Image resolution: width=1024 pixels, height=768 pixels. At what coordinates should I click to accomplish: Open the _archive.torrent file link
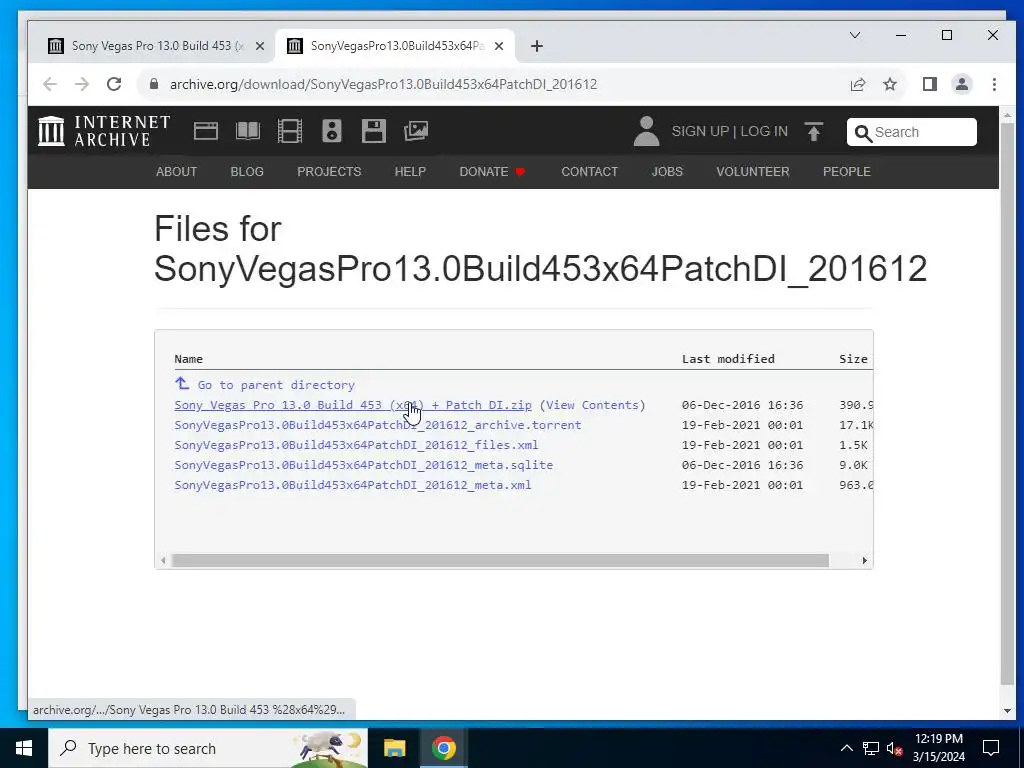pyautogui.click(x=377, y=425)
